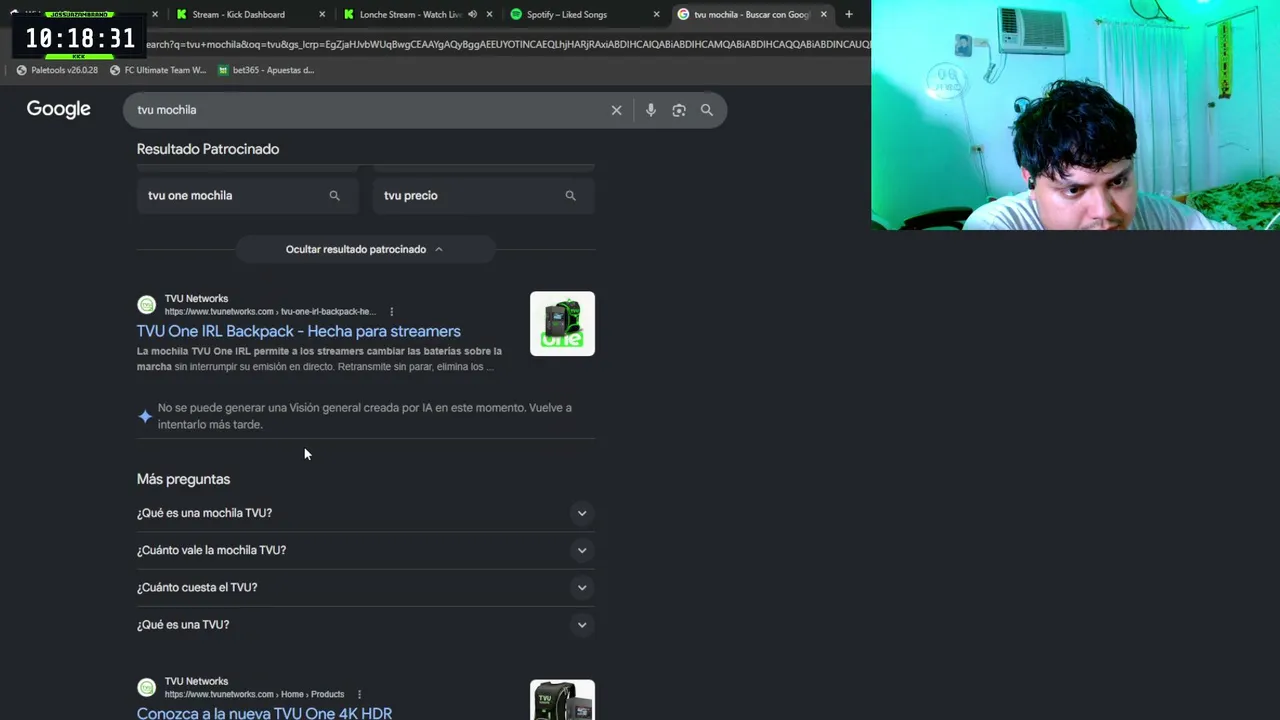
Task: Click the 'Más preguntas' heading
Action: [x=183, y=479]
